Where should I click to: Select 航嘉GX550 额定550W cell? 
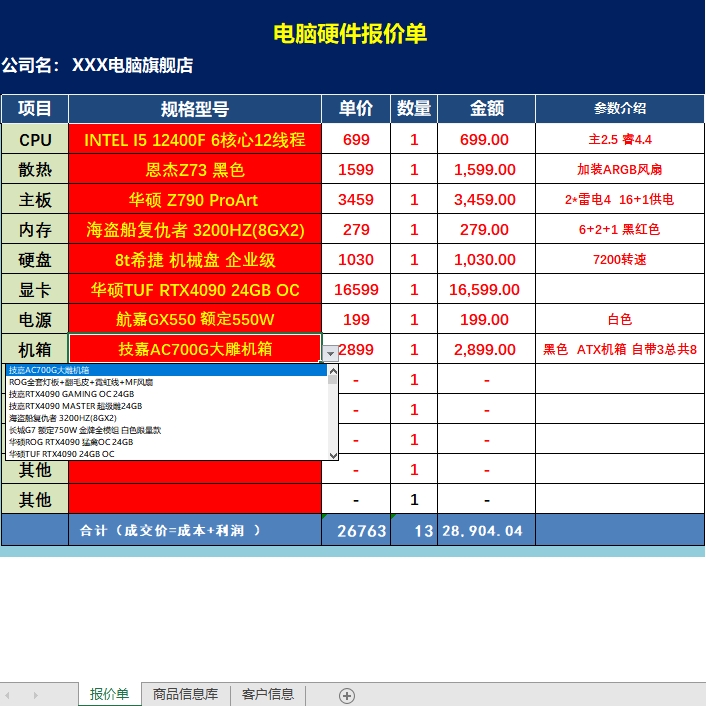(x=195, y=320)
